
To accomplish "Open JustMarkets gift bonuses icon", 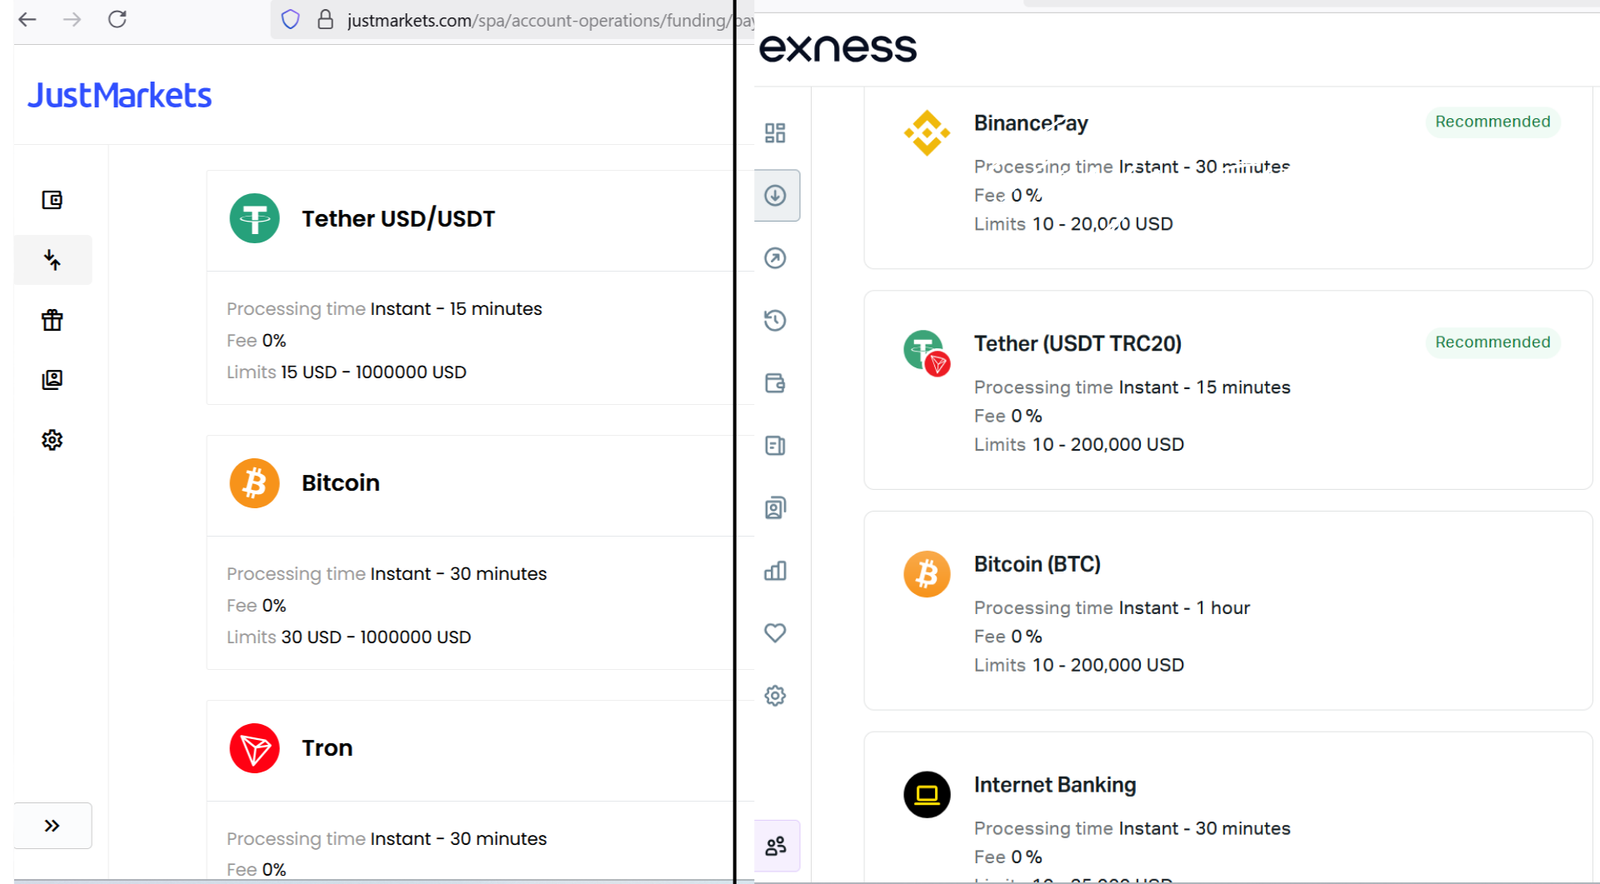I will tap(52, 320).
